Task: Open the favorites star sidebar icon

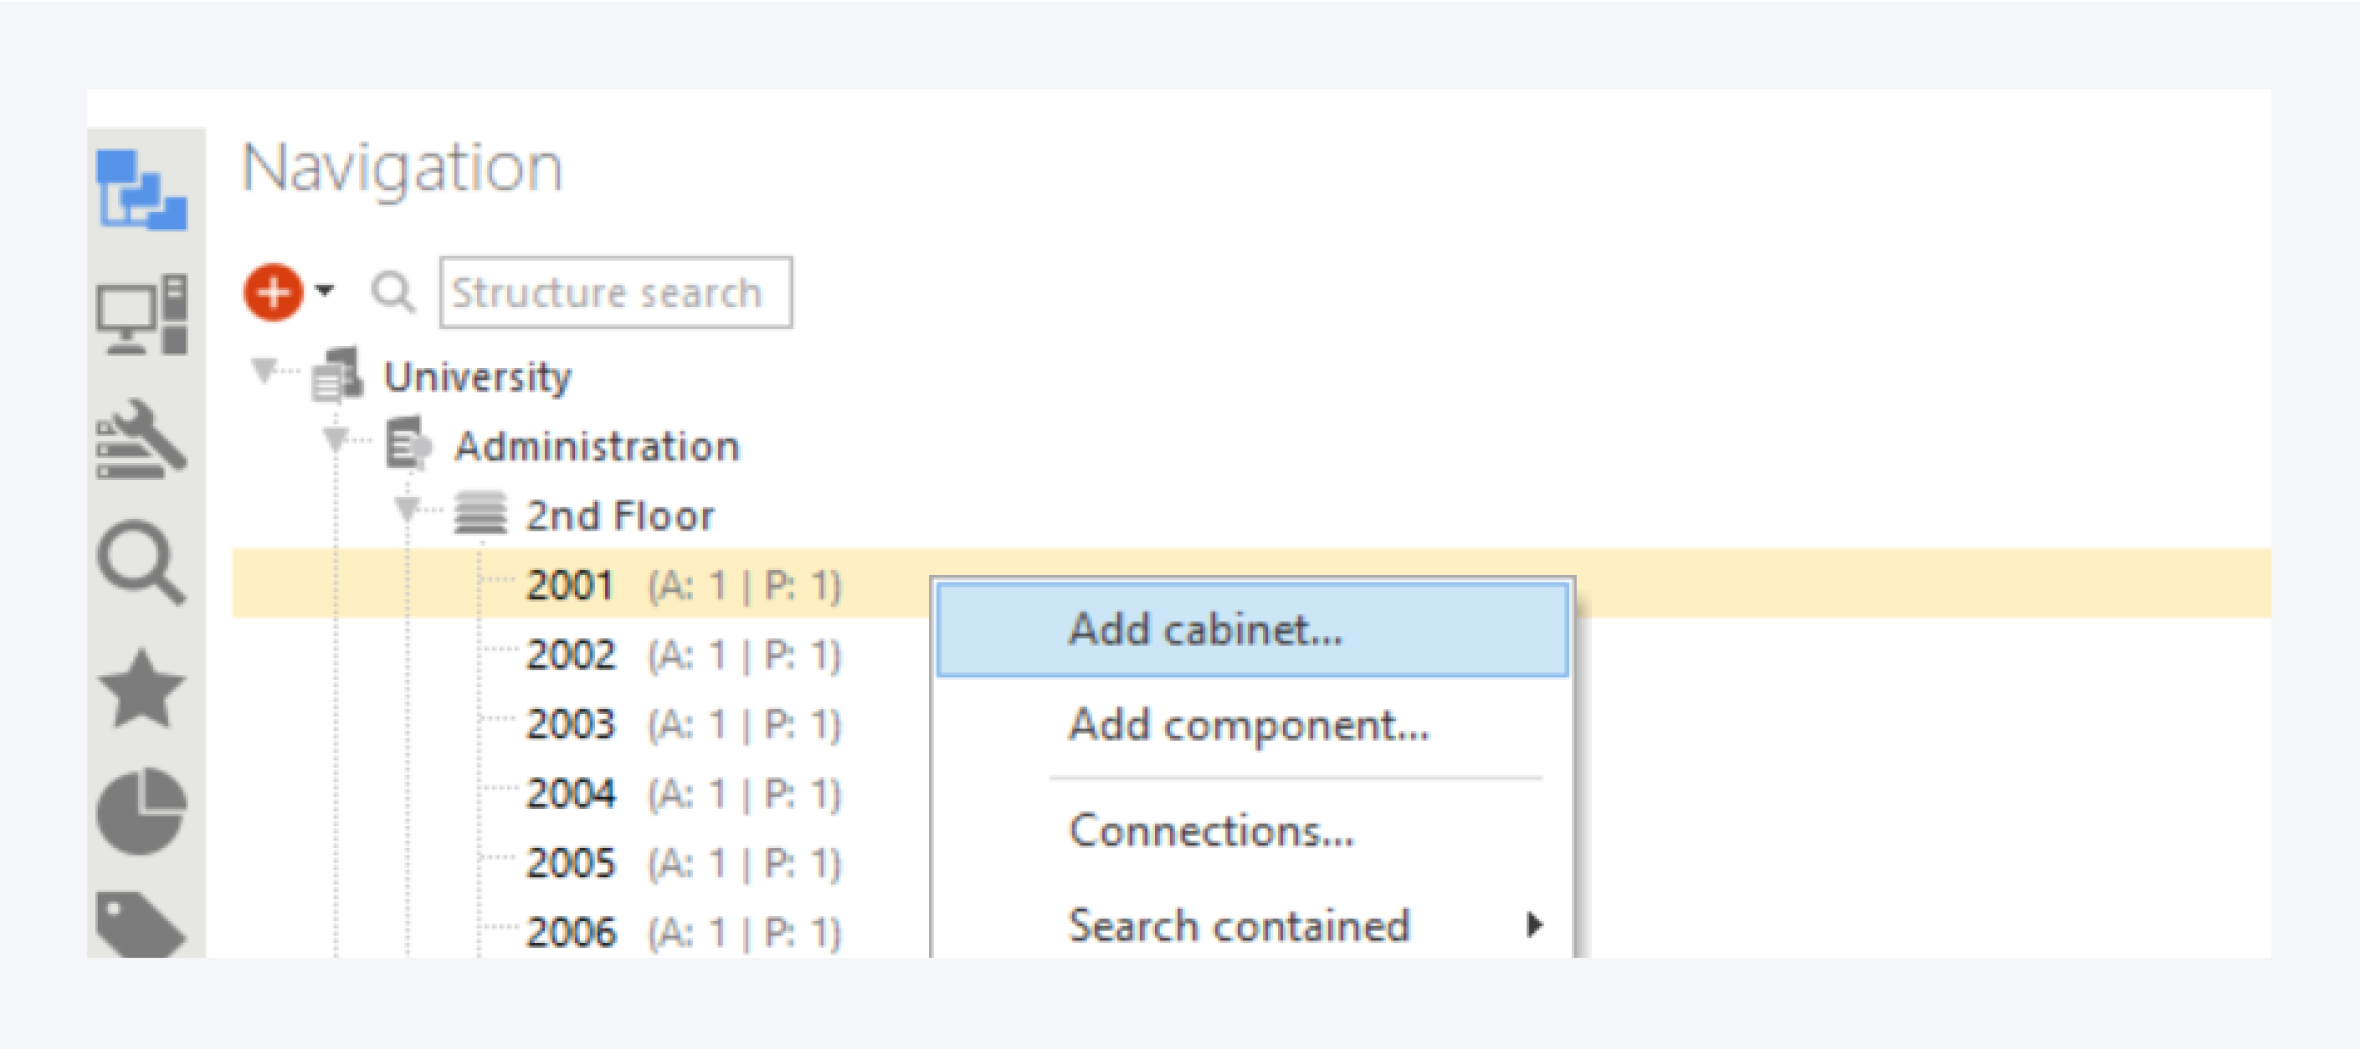Action: 142,688
